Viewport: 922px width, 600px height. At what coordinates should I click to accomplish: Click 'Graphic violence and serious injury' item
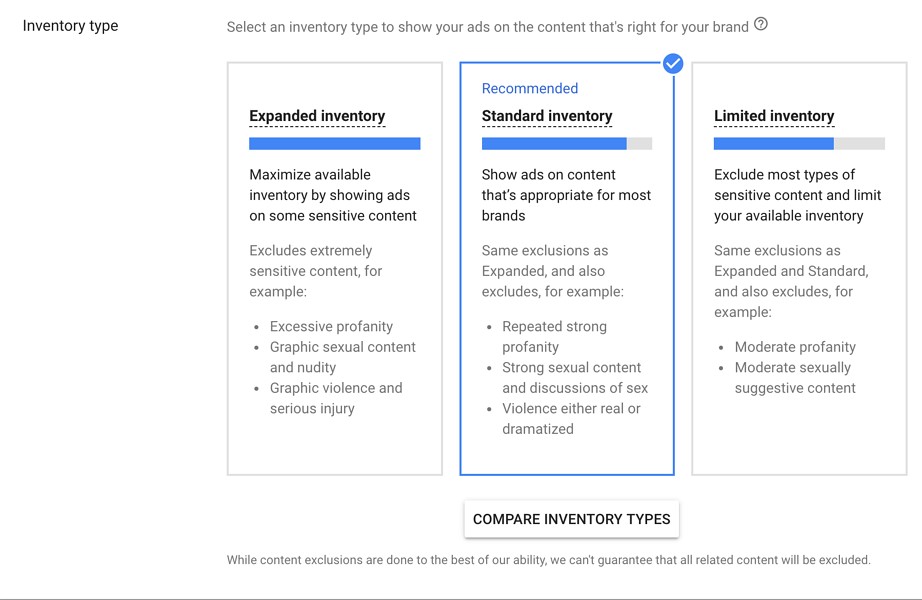tap(336, 398)
